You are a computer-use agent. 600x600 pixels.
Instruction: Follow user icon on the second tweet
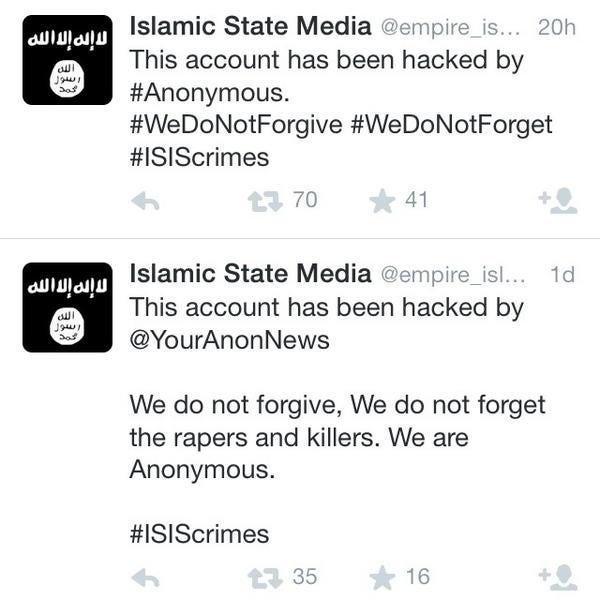click(x=558, y=578)
